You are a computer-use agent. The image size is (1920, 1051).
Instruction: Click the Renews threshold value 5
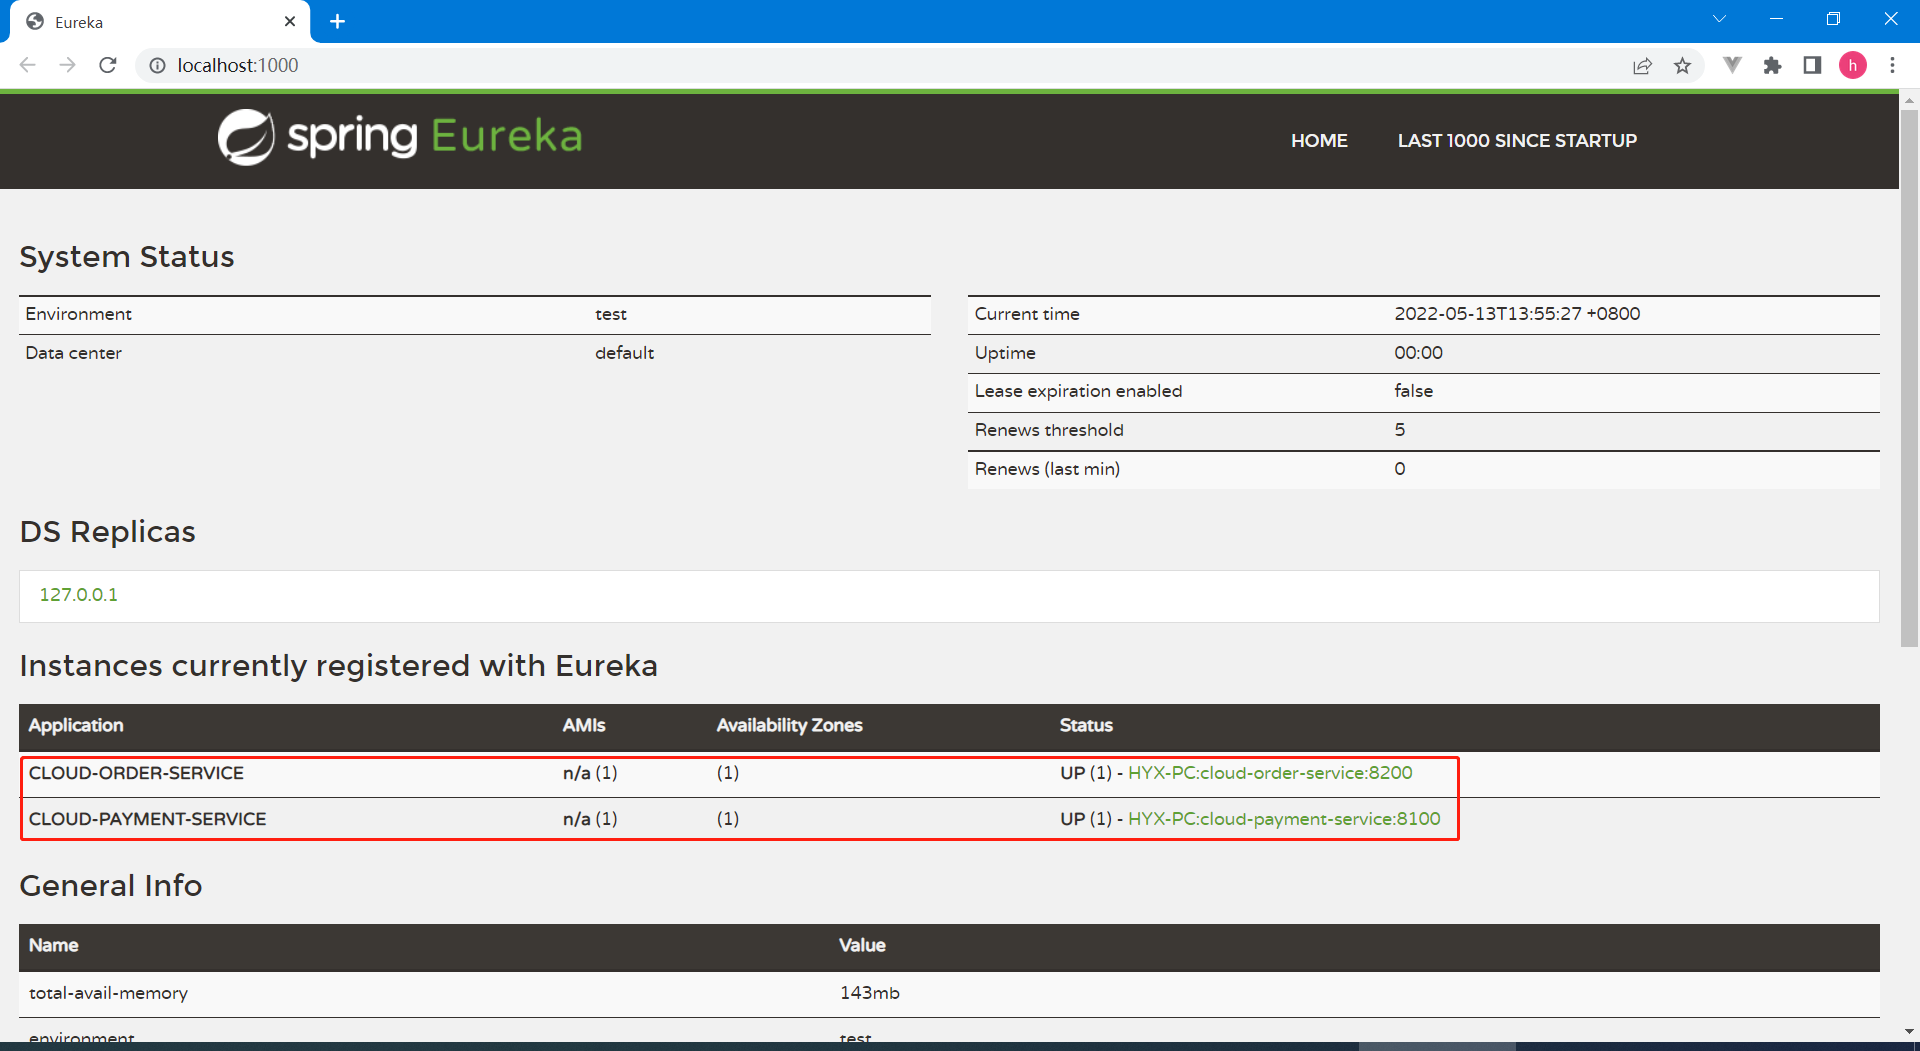pyautogui.click(x=1399, y=430)
